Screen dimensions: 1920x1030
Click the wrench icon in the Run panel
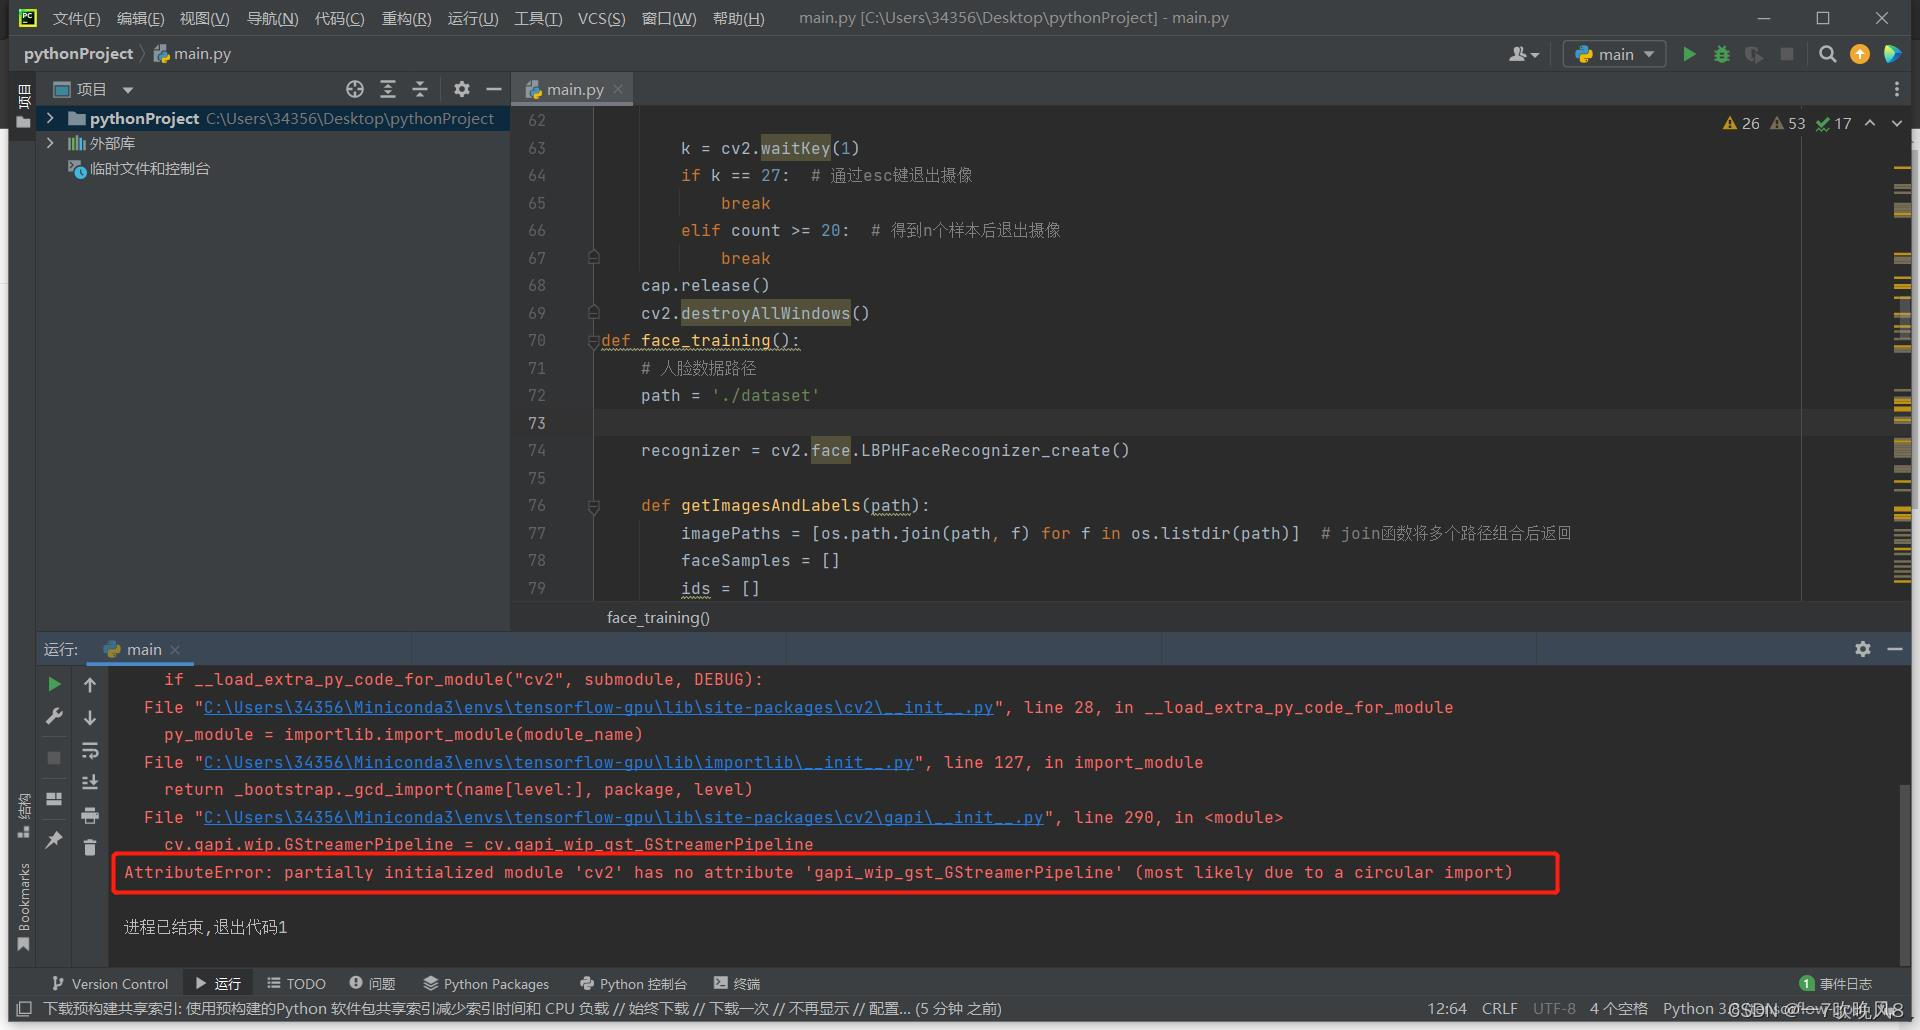54,716
